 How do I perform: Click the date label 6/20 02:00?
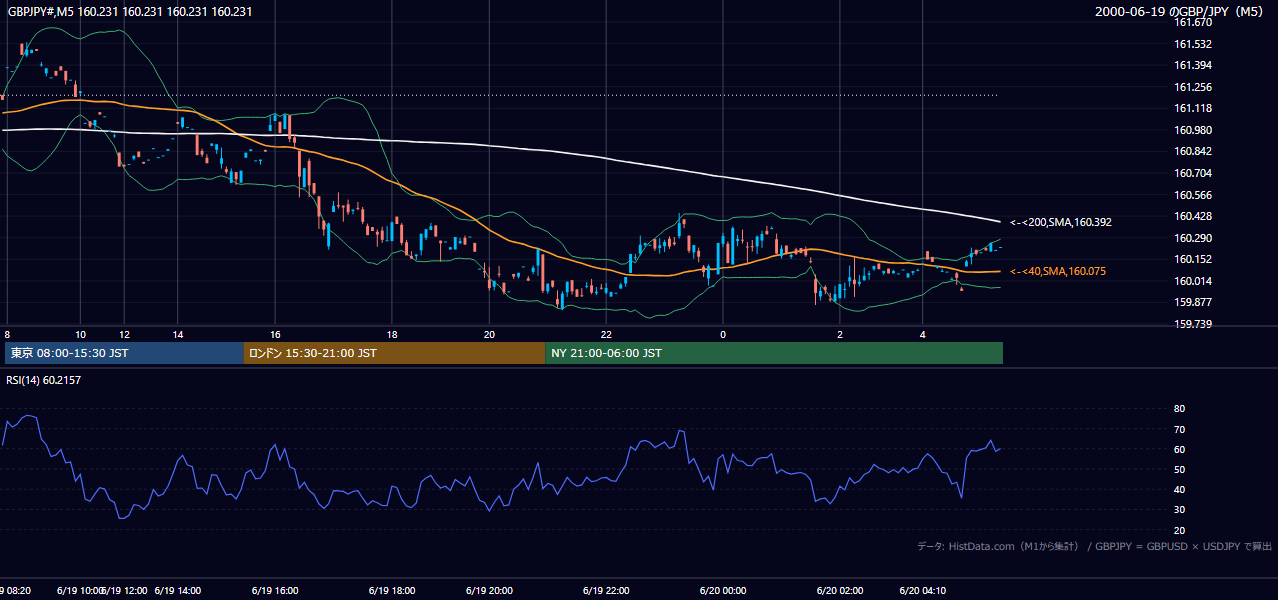pos(840,591)
